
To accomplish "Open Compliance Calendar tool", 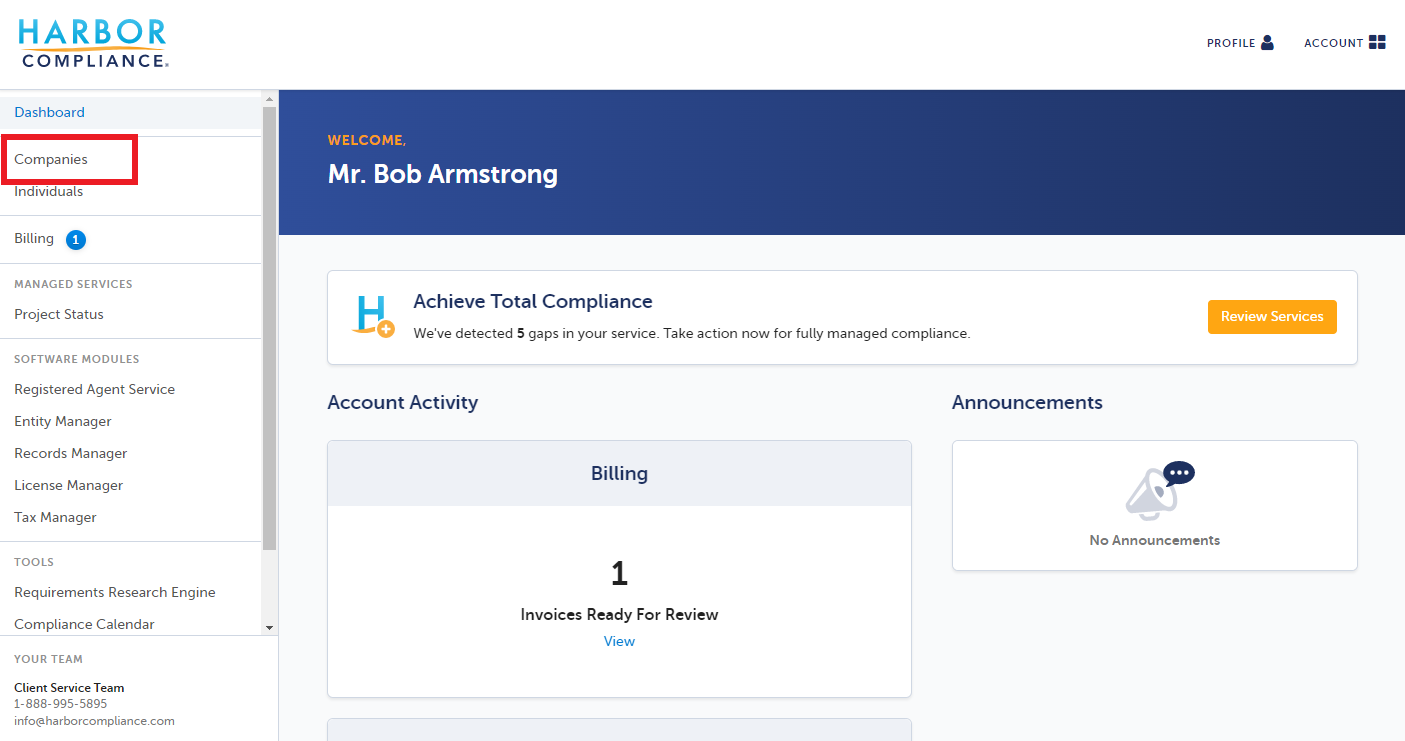I will pos(84,624).
